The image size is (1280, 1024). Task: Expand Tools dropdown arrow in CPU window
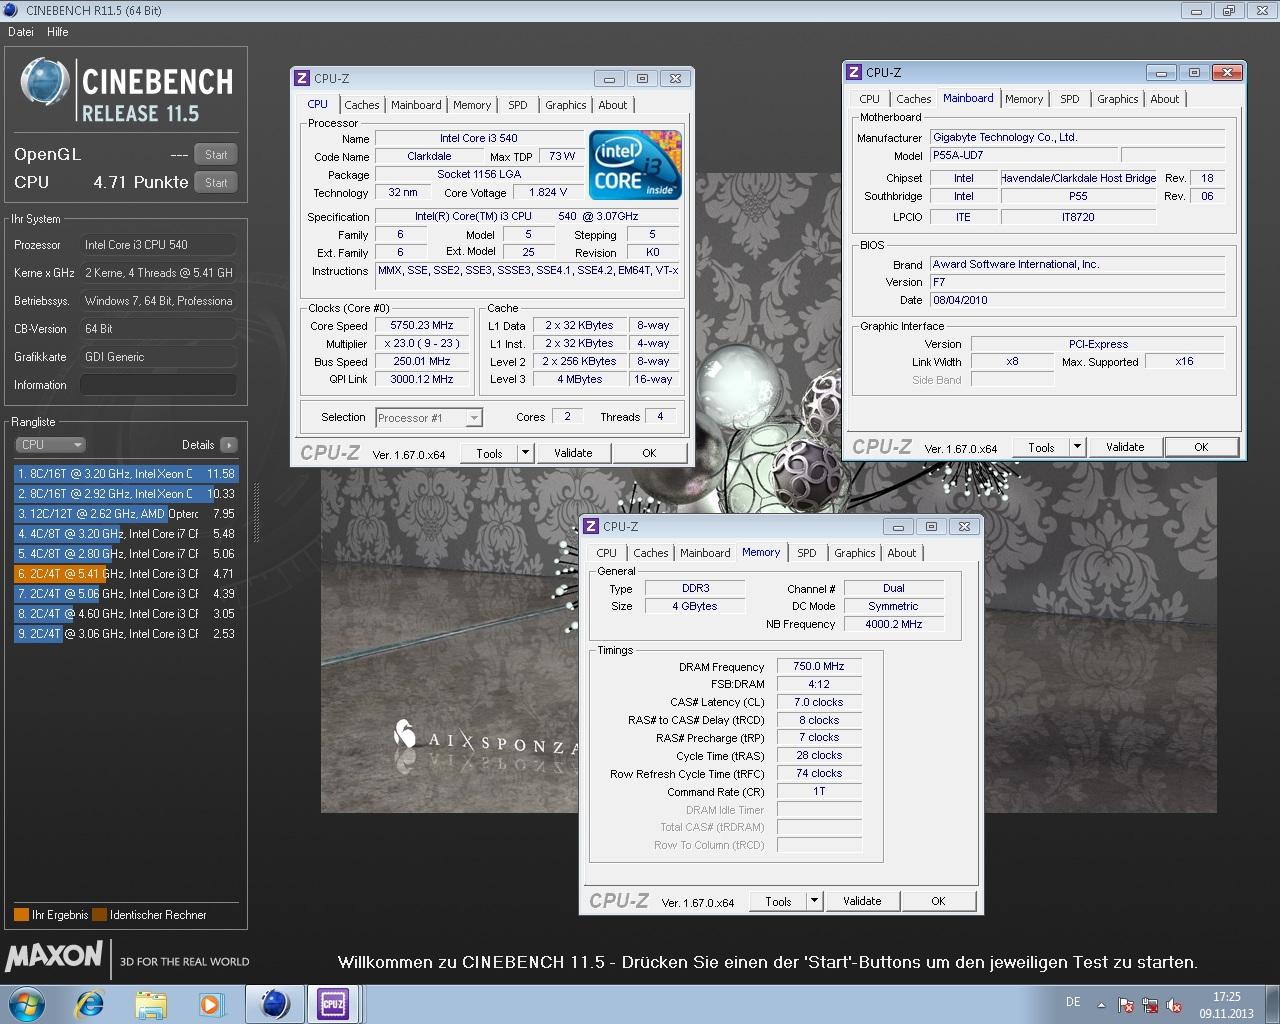click(525, 453)
